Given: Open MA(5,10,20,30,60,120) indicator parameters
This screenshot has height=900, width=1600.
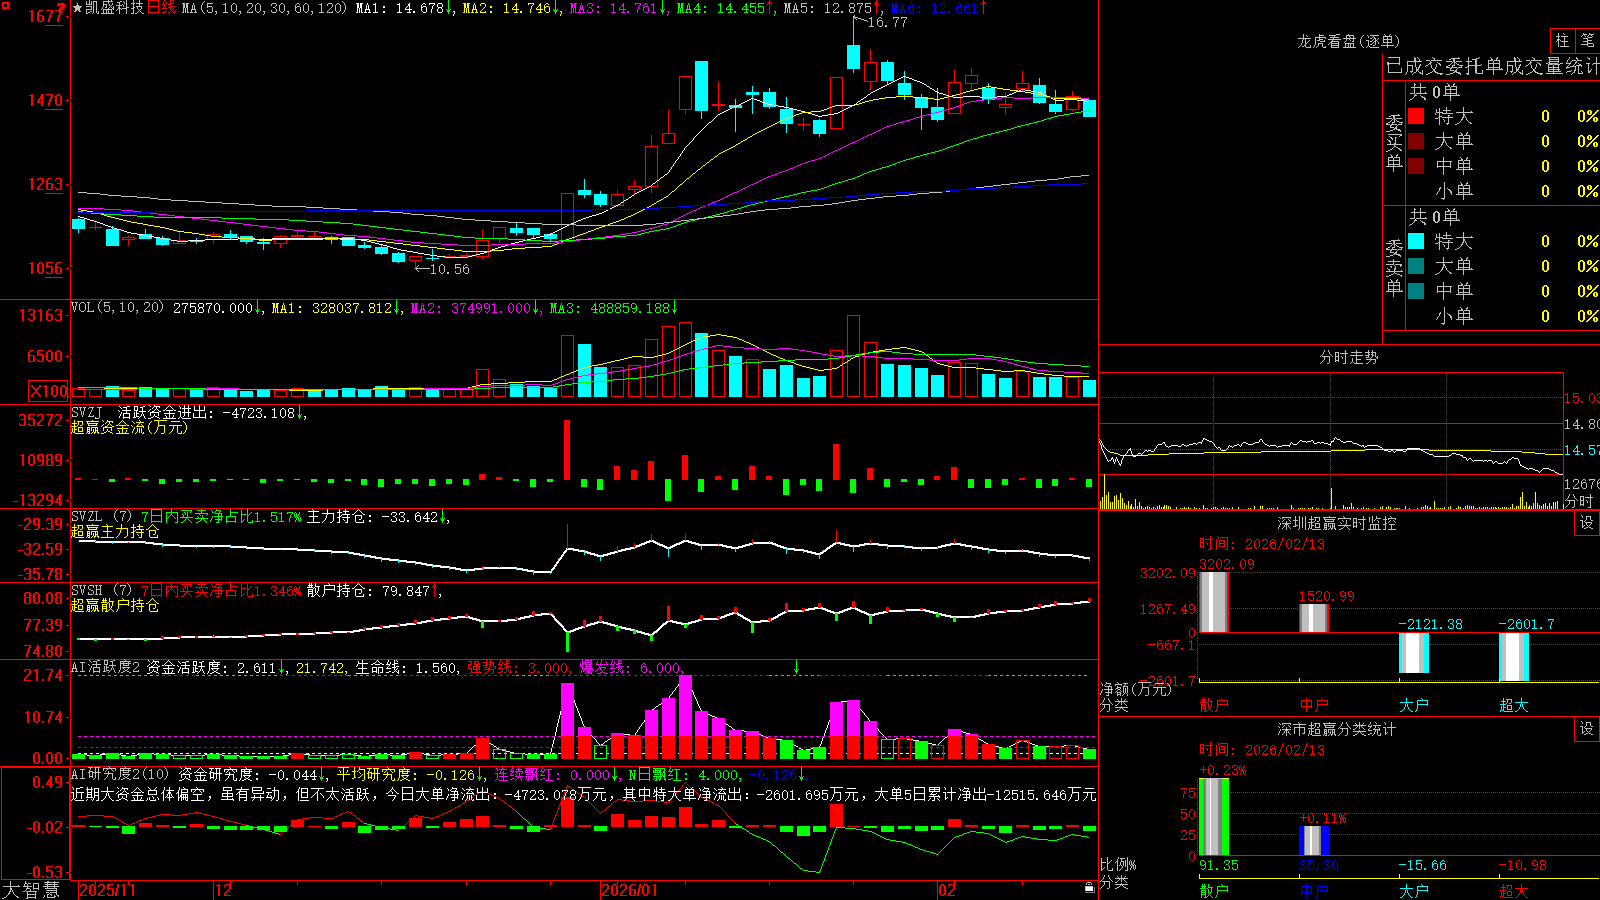Looking at the screenshot, I should click(264, 8).
